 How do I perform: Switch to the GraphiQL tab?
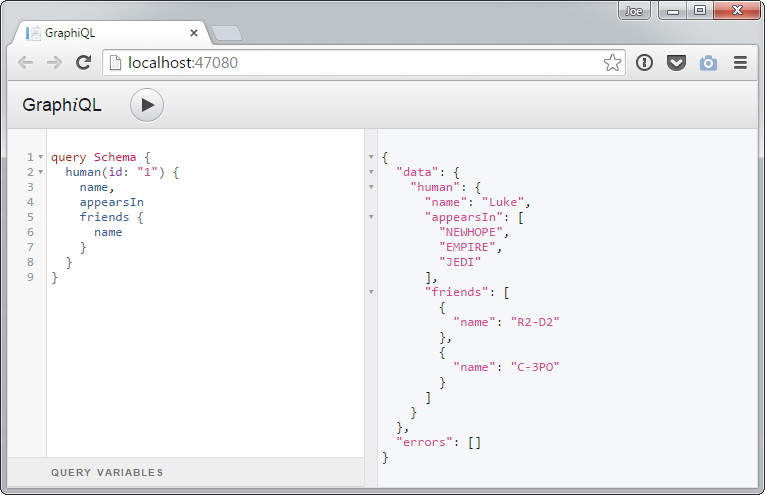click(x=111, y=33)
